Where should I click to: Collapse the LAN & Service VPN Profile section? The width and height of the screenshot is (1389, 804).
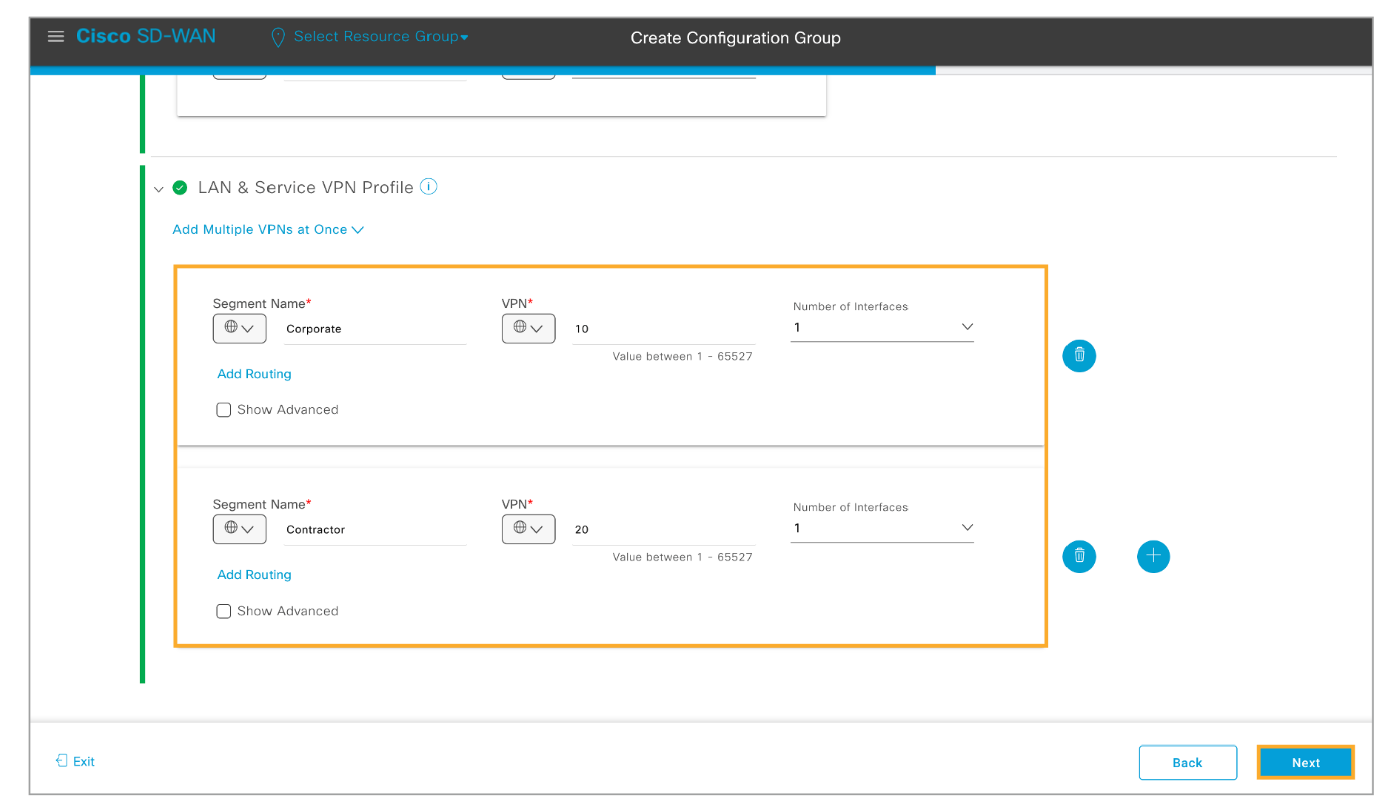coord(158,189)
